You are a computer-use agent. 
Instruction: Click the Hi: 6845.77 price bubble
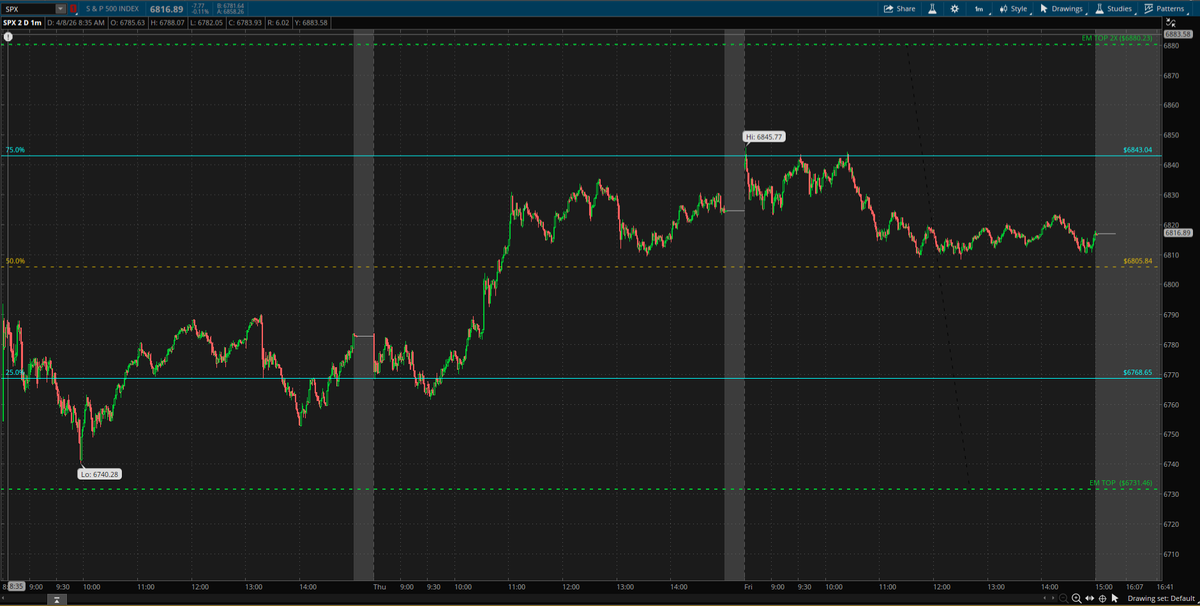click(765, 135)
